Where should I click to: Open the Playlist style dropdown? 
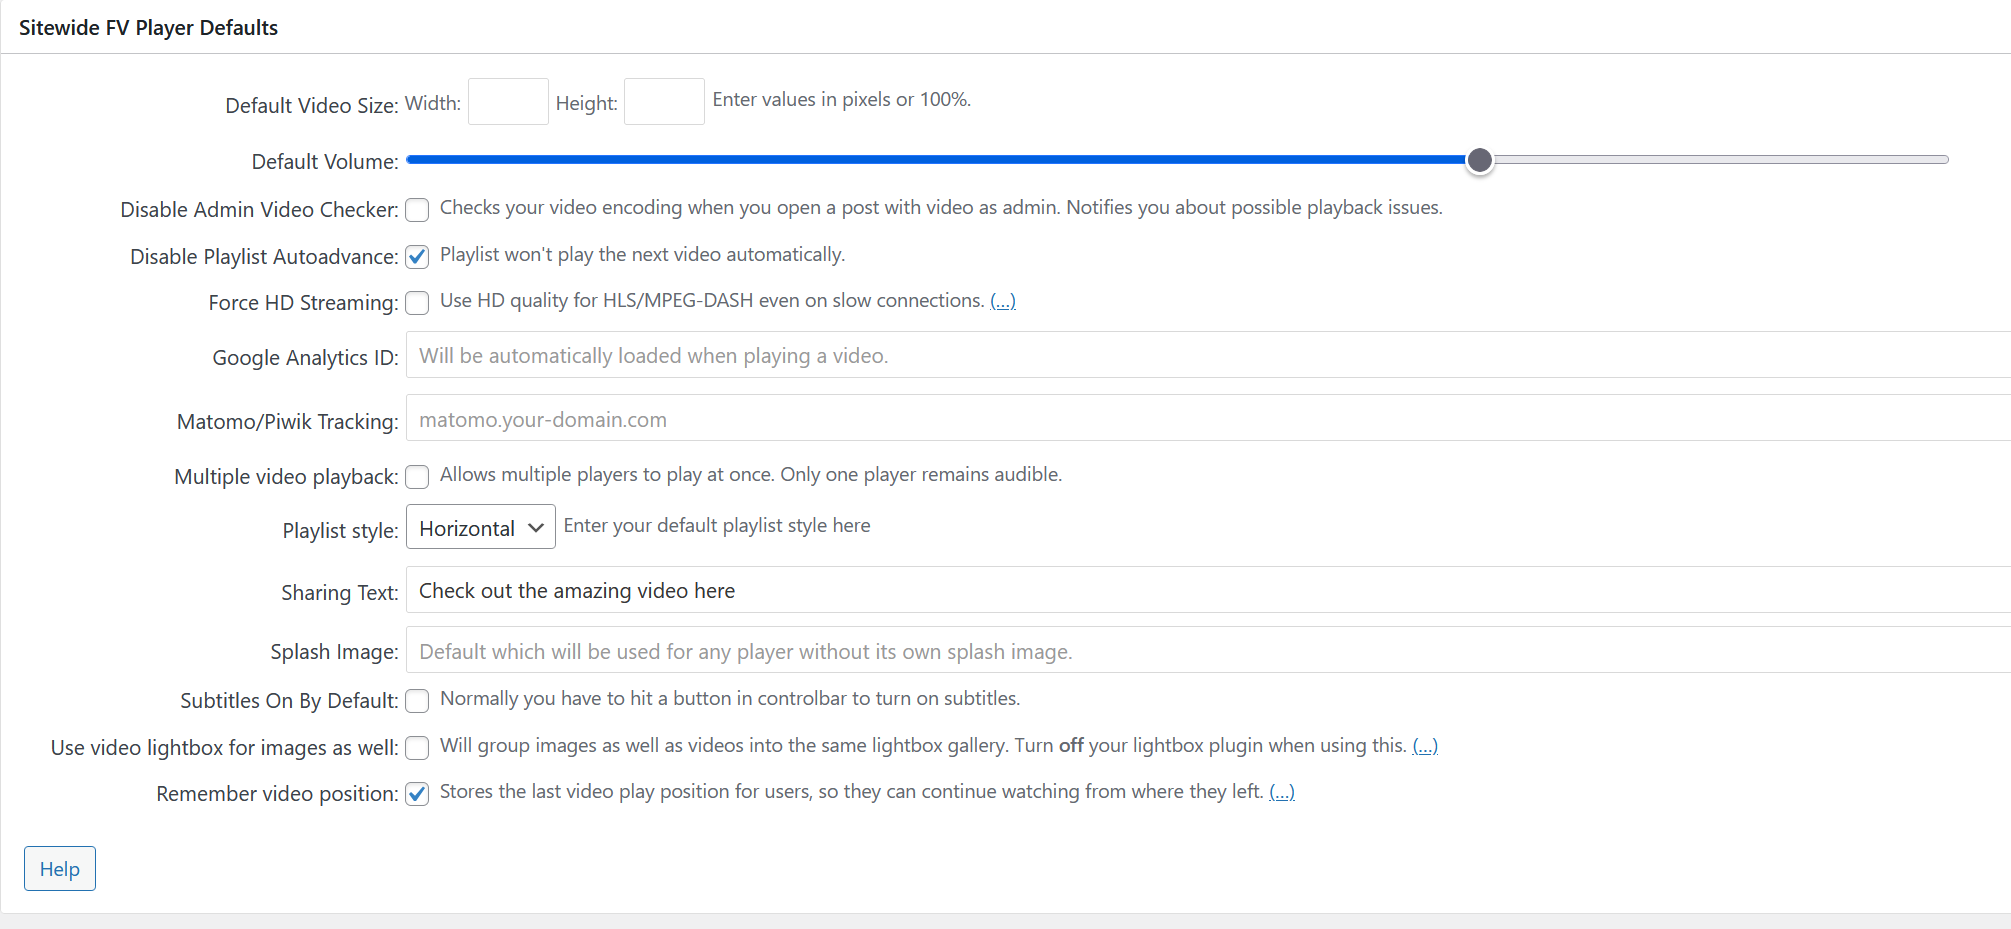(481, 527)
